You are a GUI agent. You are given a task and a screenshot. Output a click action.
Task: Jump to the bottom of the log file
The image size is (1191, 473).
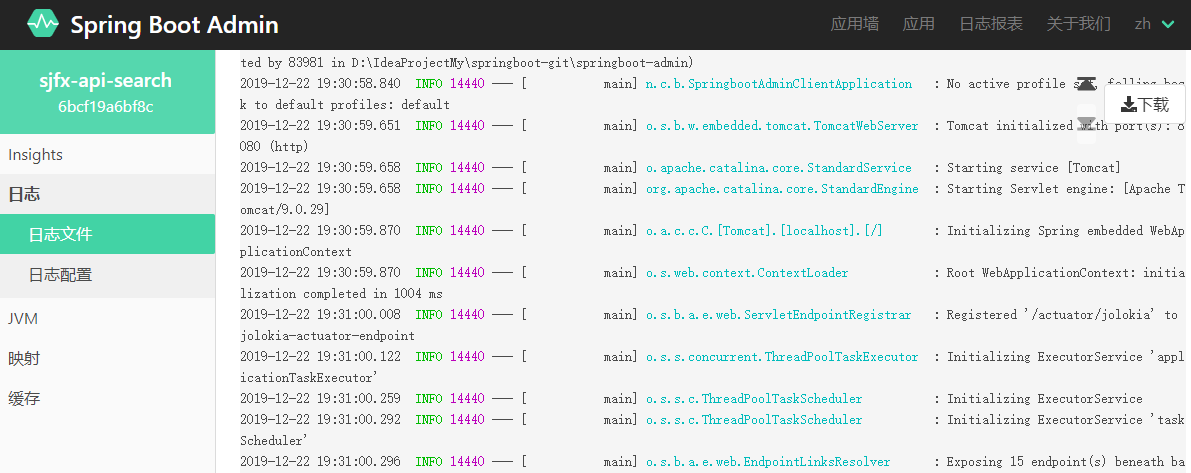[1086, 124]
